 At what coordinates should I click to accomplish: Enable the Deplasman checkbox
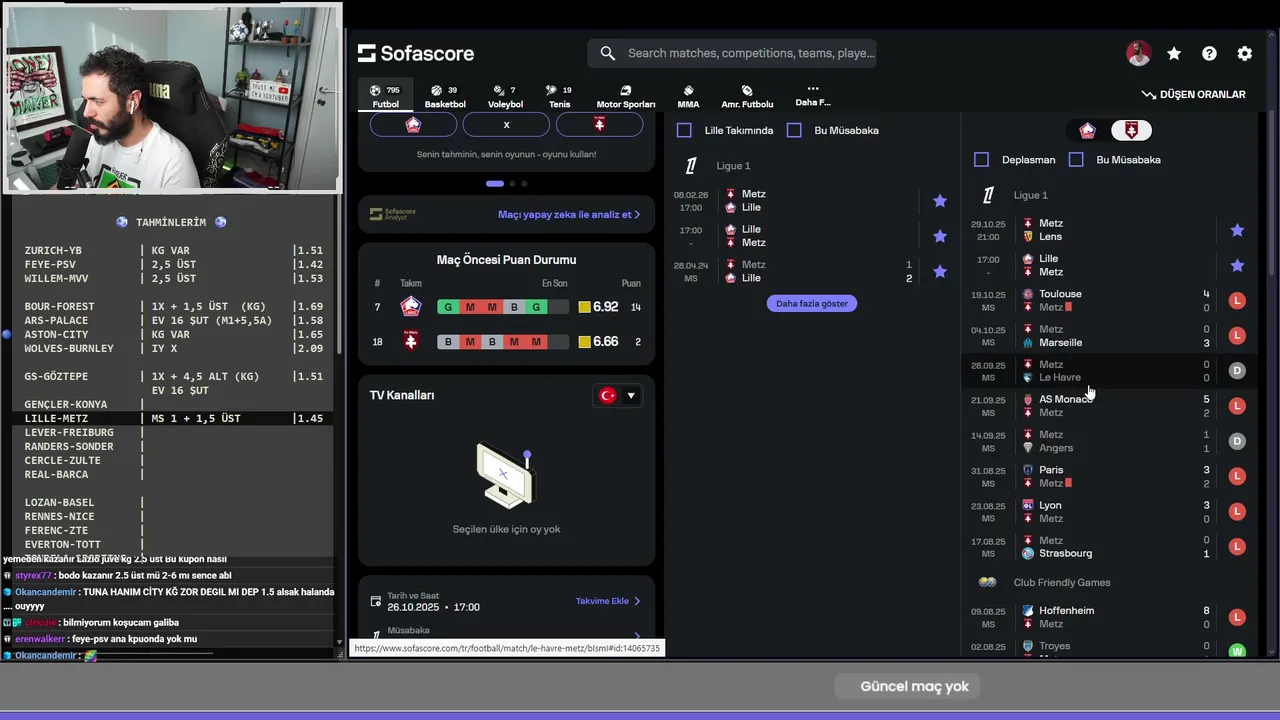tap(981, 159)
